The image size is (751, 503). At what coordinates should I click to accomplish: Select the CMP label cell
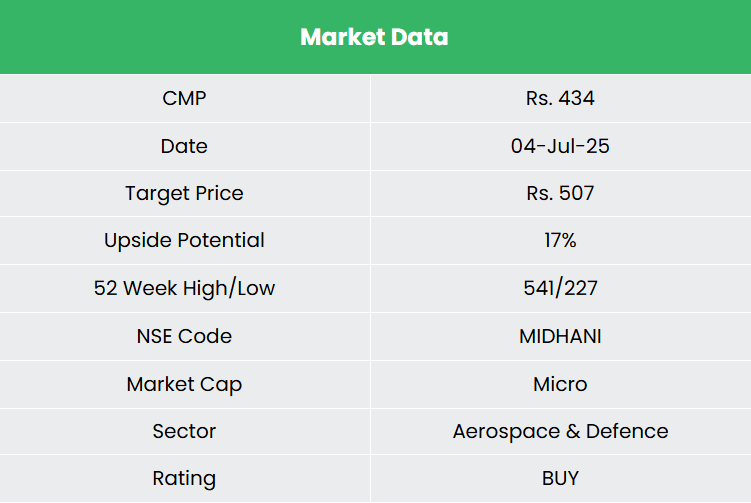tap(184, 98)
